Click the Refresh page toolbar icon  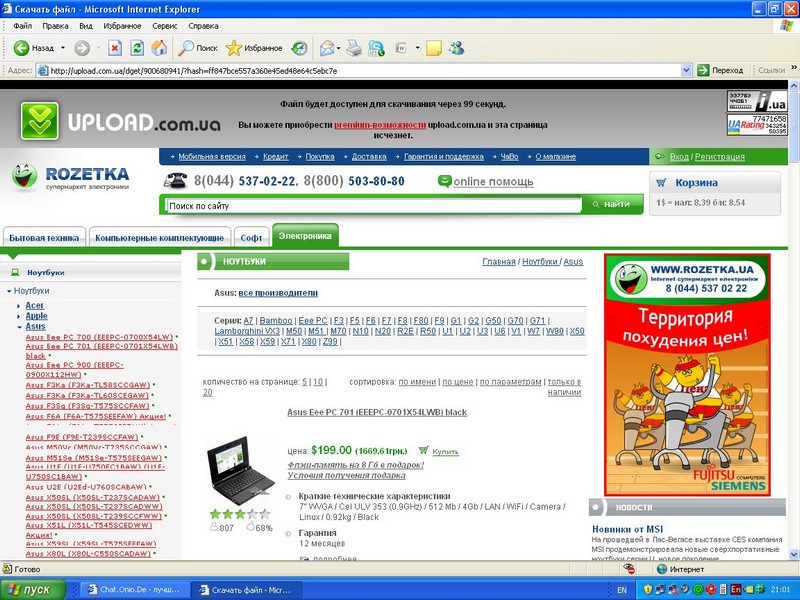point(137,48)
